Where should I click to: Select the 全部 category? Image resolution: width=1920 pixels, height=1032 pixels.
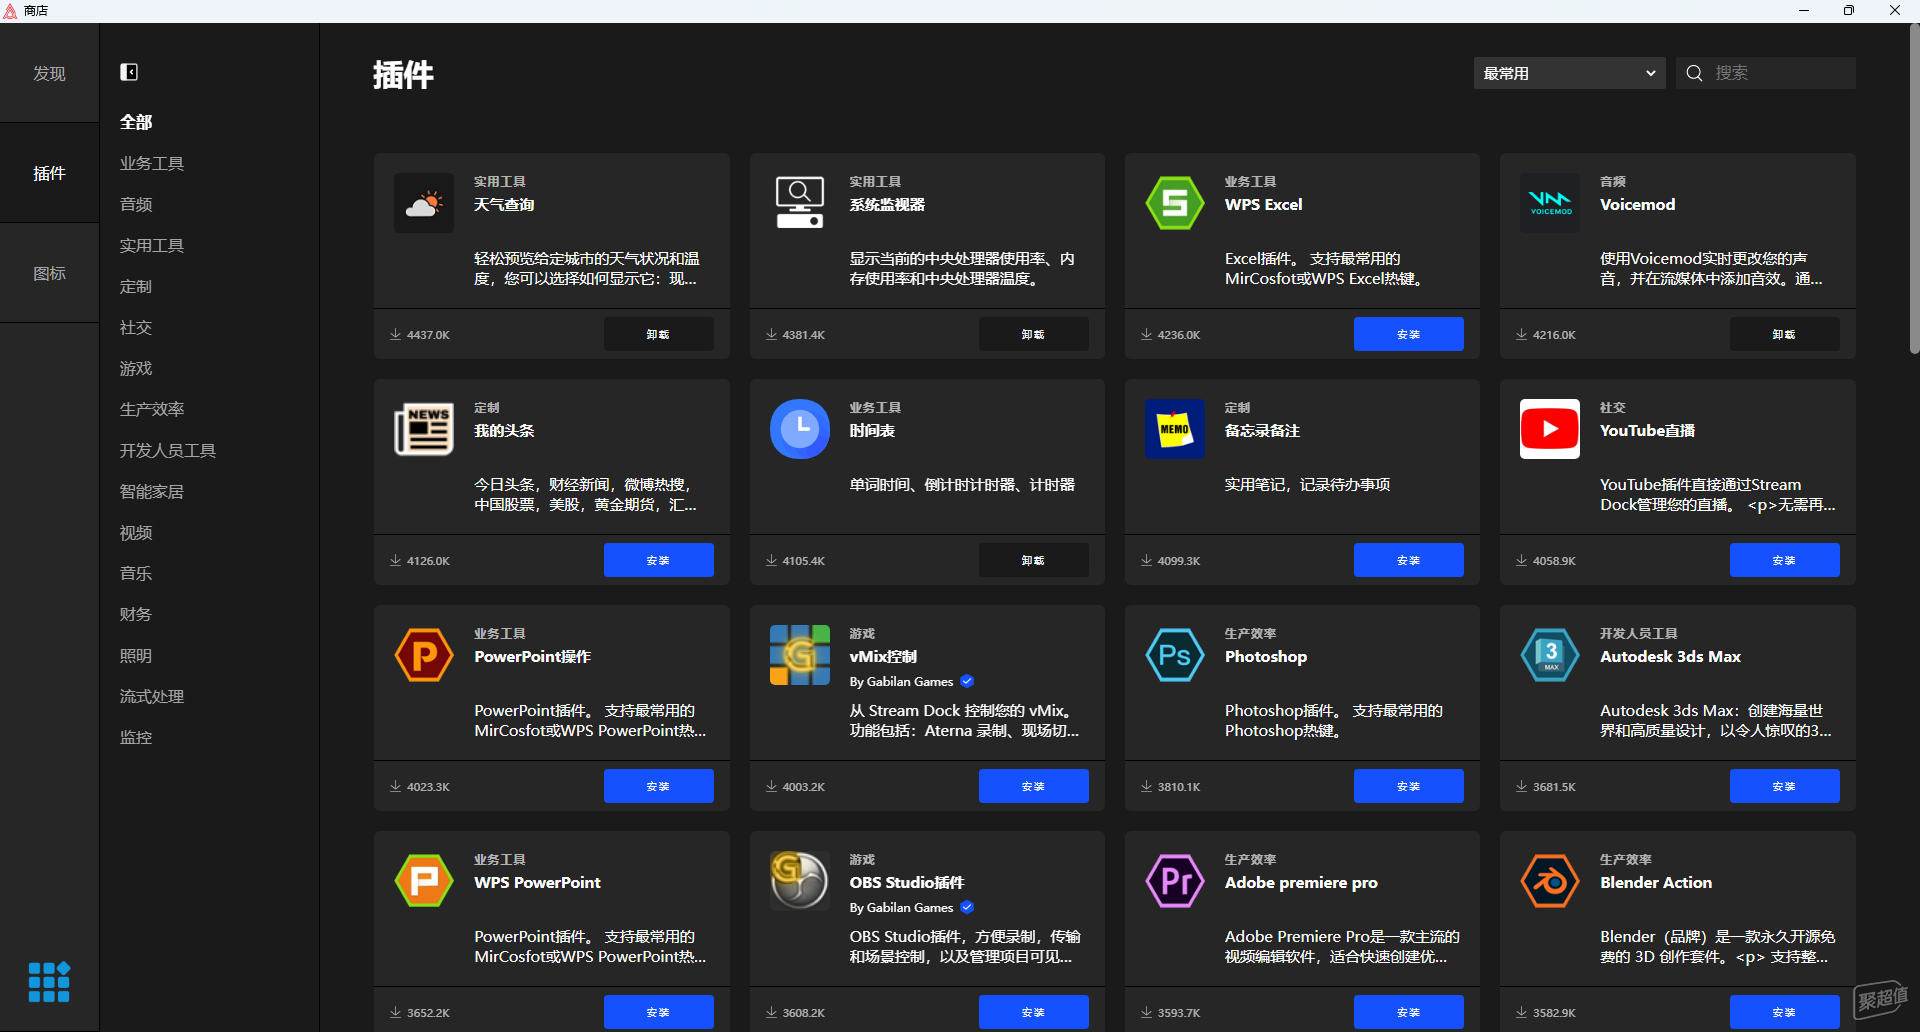pyautogui.click(x=136, y=122)
